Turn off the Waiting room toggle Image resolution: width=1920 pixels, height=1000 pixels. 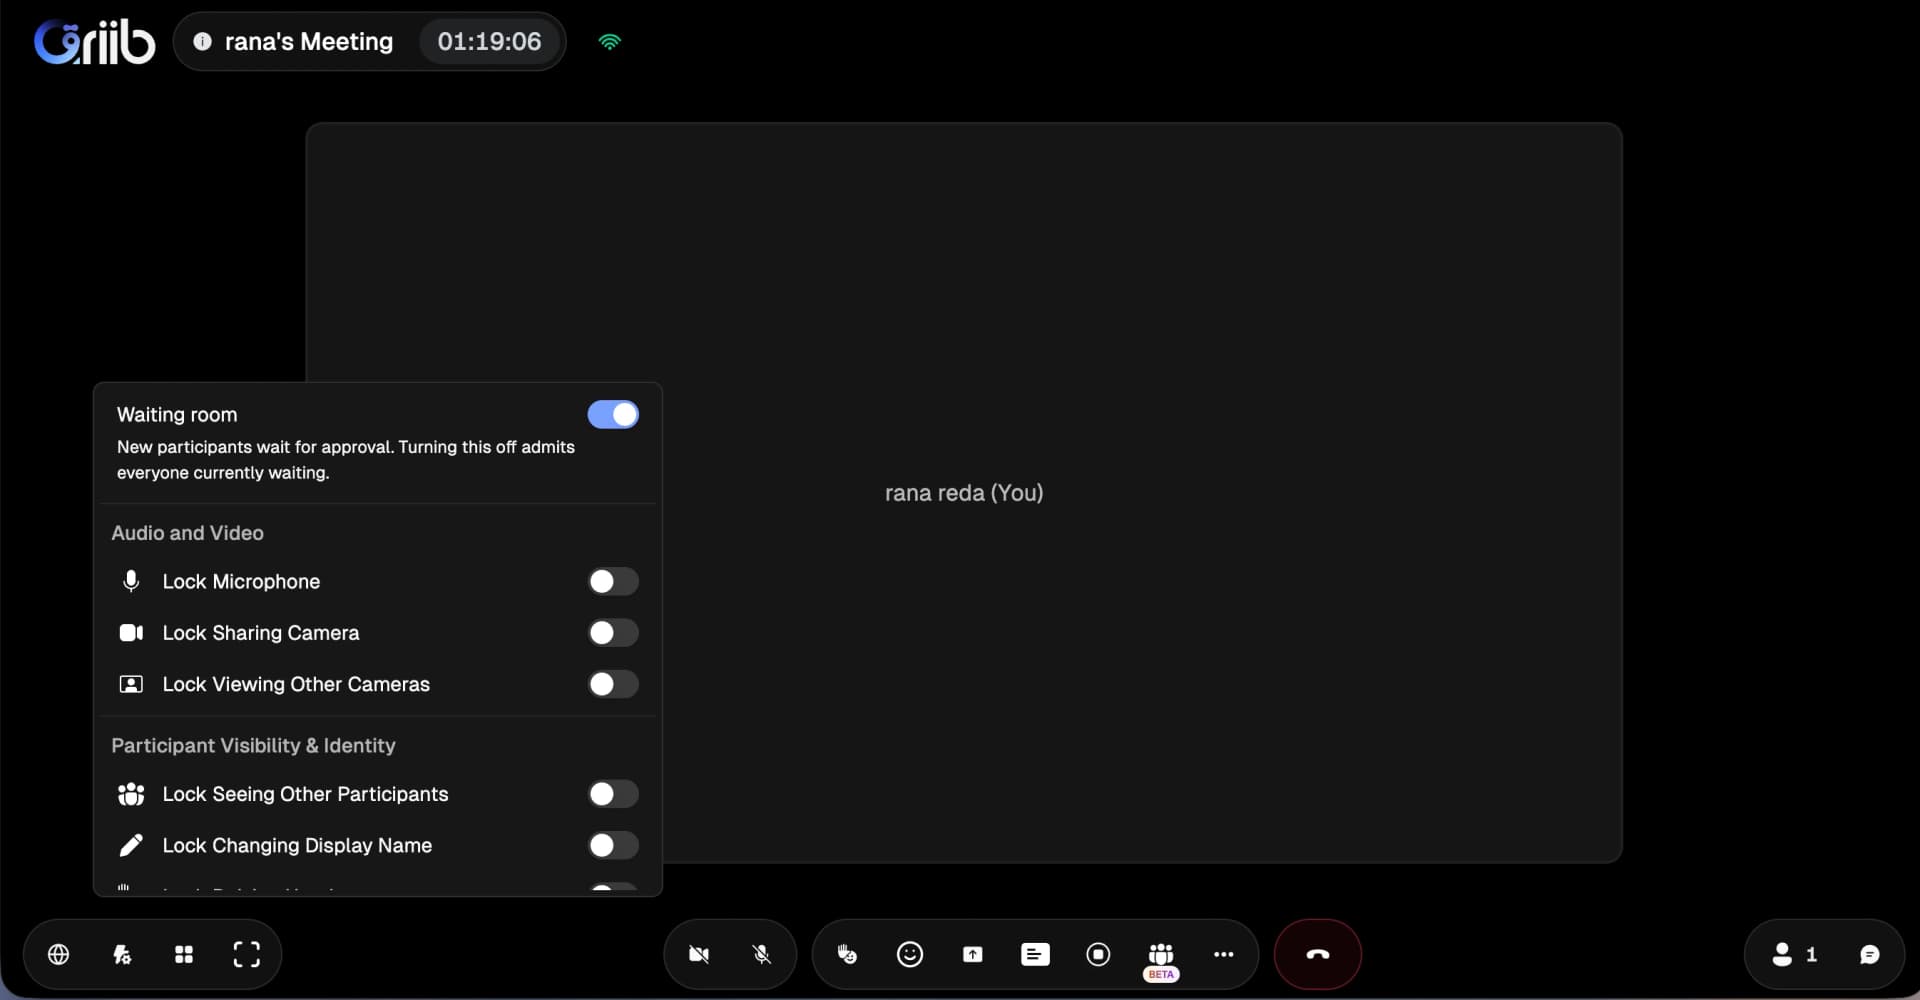613,415
